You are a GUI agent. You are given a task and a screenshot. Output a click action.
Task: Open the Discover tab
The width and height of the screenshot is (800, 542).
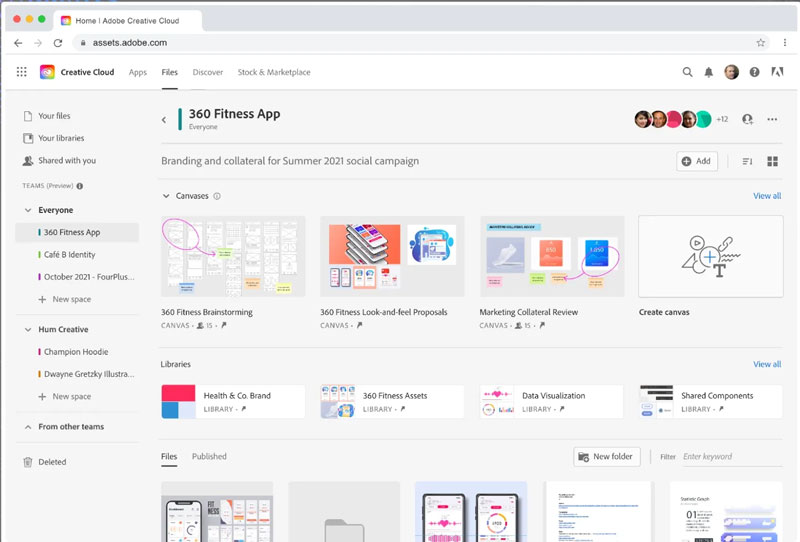tap(208, 72)
